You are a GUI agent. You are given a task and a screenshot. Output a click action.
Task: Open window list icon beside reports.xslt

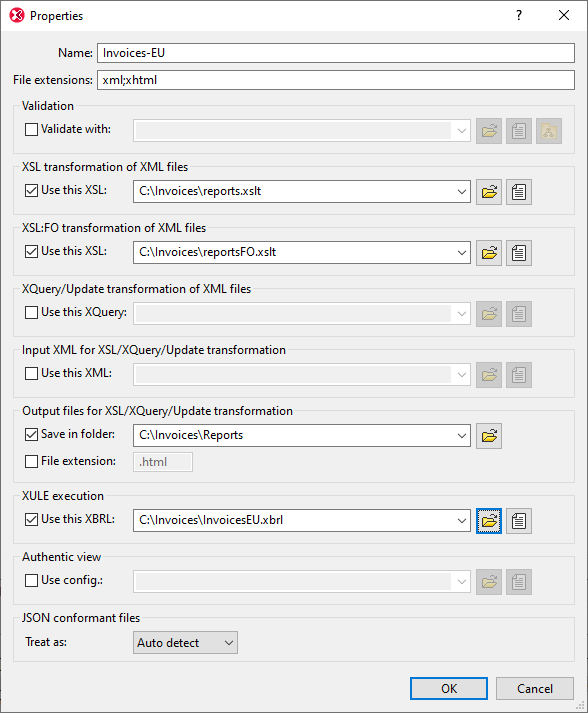(x=519, y=192)
